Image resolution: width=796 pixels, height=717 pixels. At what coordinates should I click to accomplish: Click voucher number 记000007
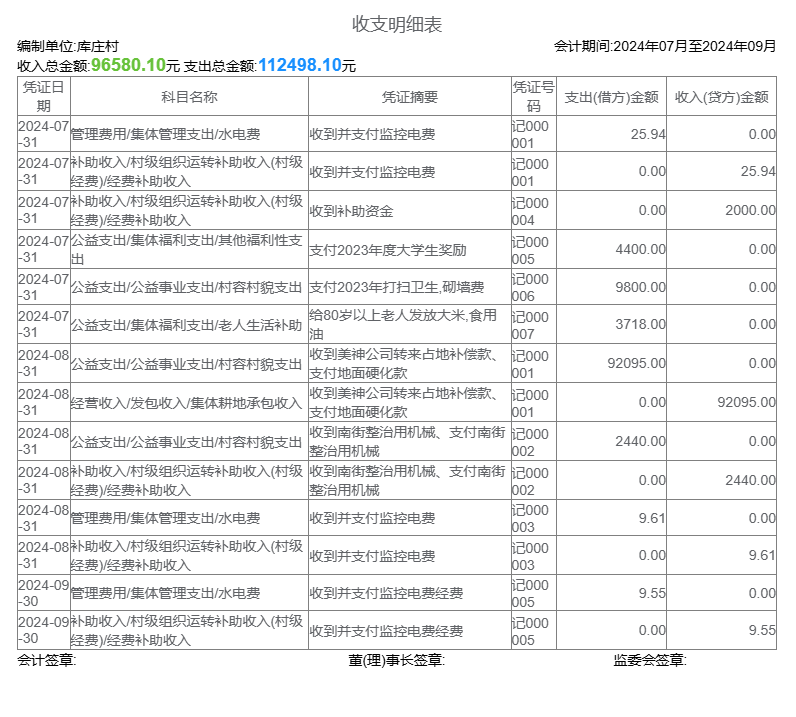pyautogui.click(x=532, y=325)
